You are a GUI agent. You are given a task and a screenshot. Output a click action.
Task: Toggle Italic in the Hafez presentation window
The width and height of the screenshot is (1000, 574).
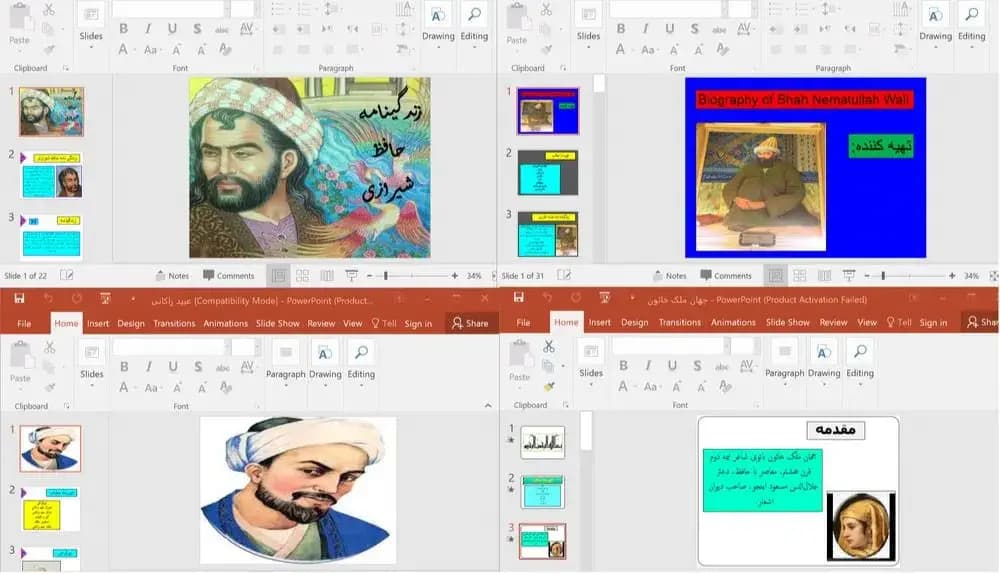[148, 29]
